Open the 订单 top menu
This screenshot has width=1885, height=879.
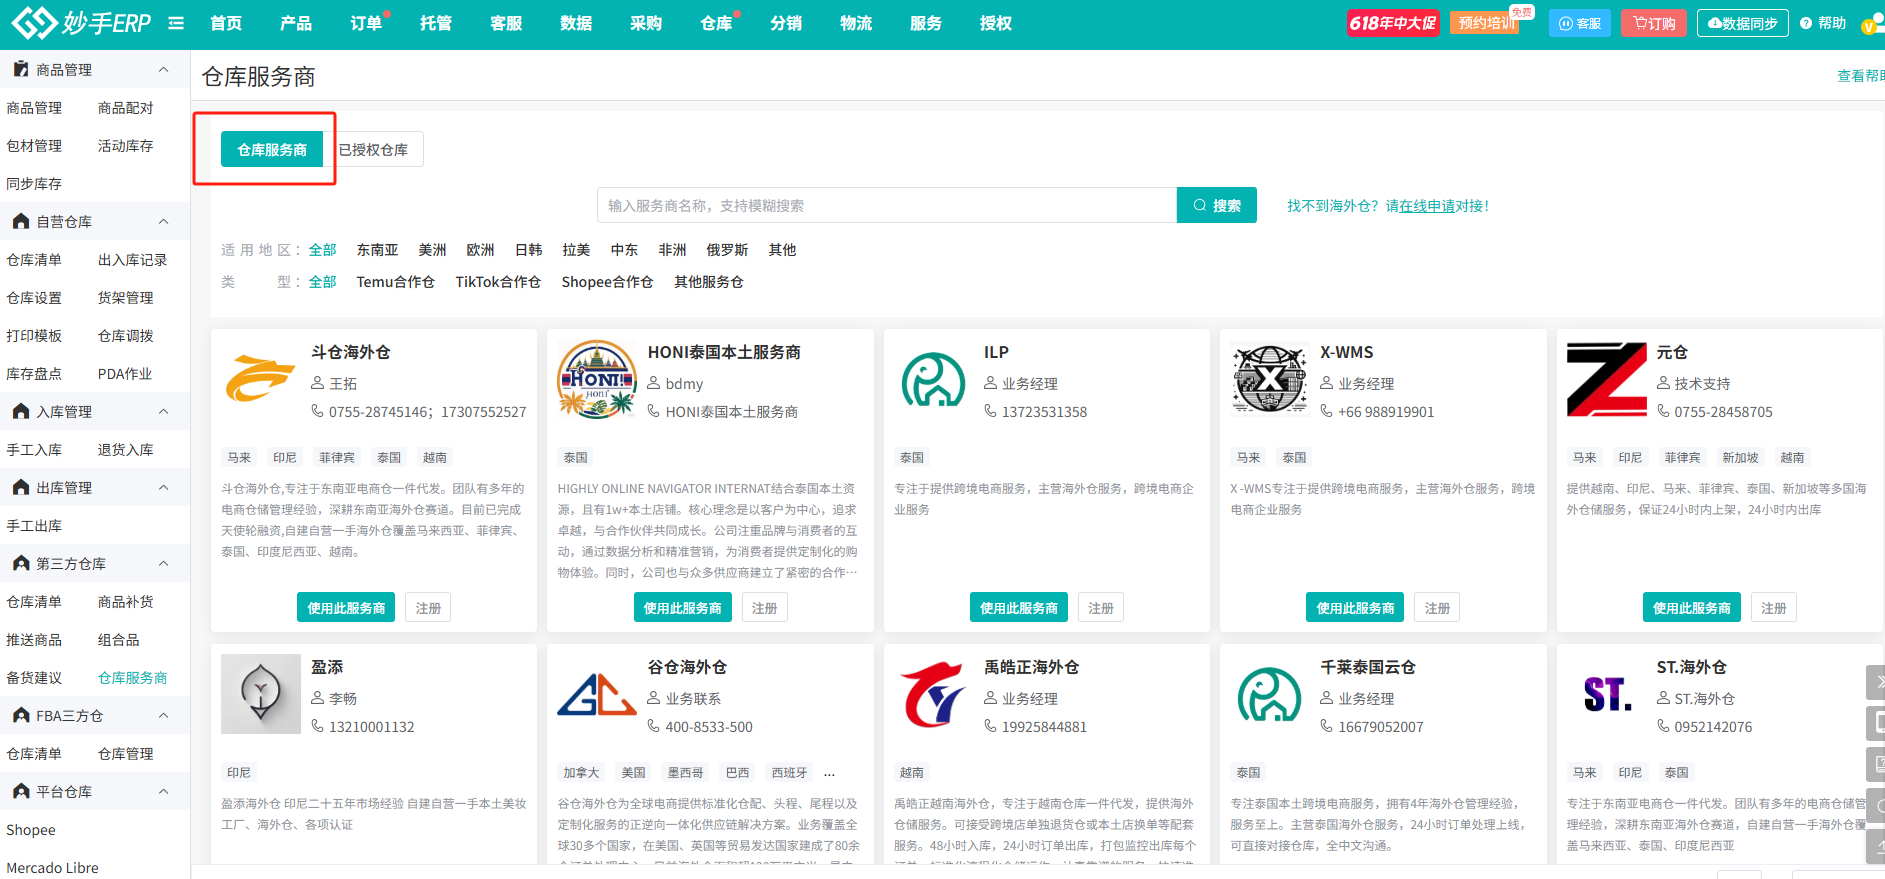[x=366, y=23]
